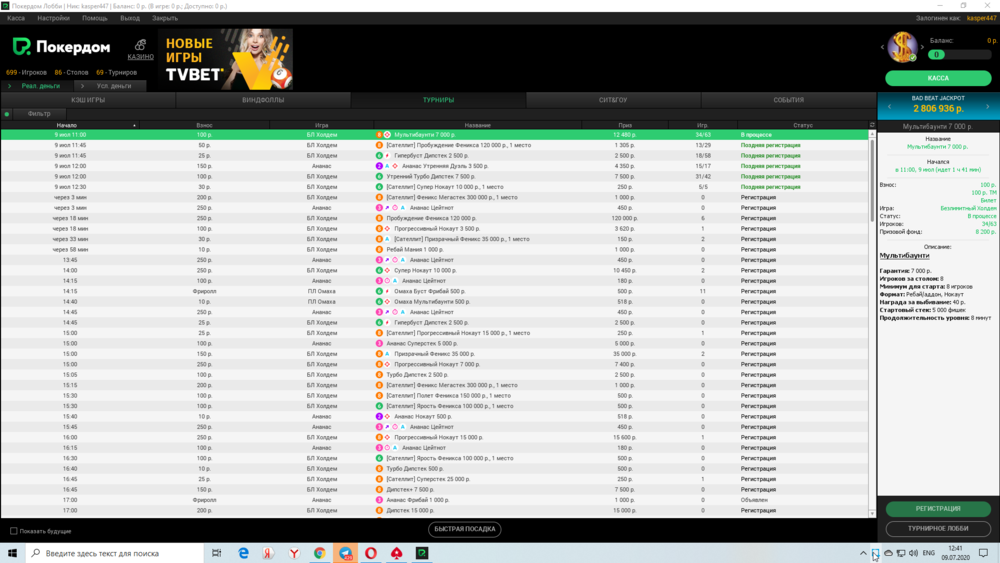Open Task View in the taskbar
This screenshot has height=563, width=1000.
coord(217,553)
